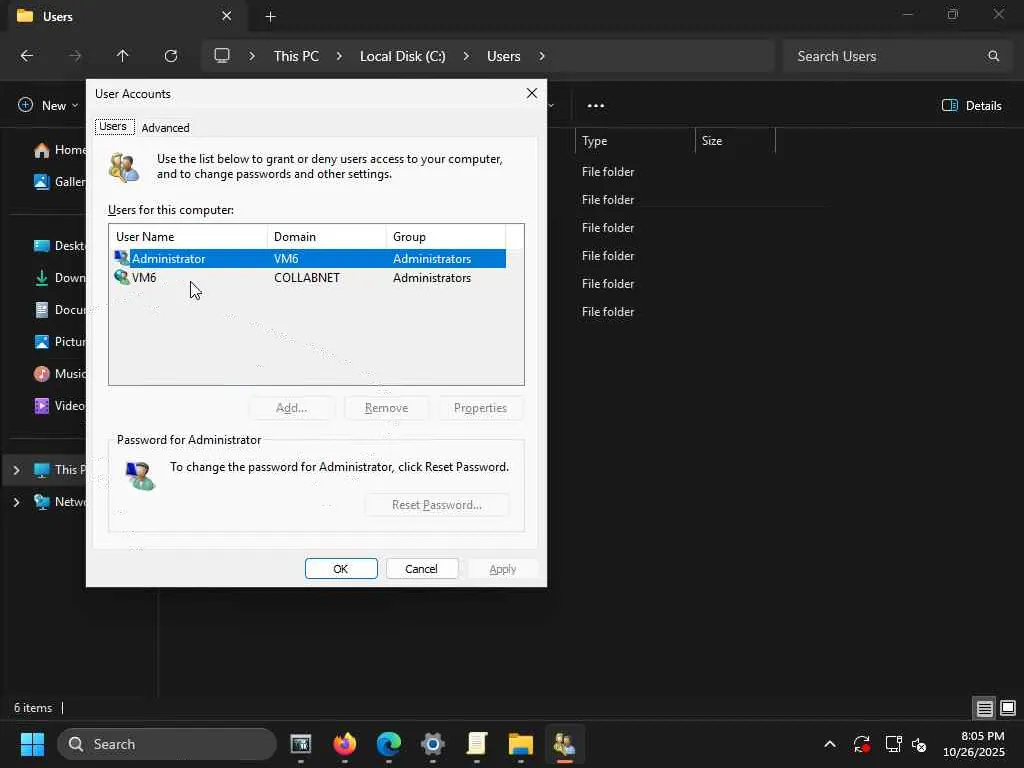Click the muted volume tray icon

click(920, 744)
